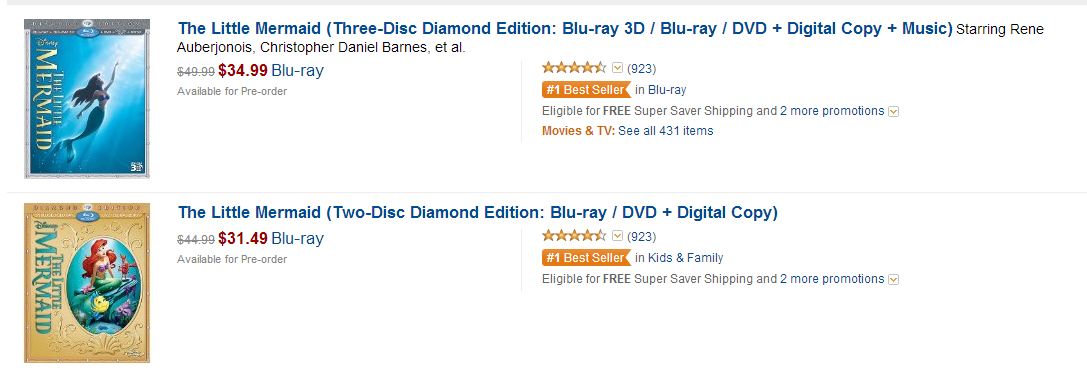The height and width of the screenshot is (374, 1087).
Task: Click star rating of Three-Disc edition
Action: (573, 68)
